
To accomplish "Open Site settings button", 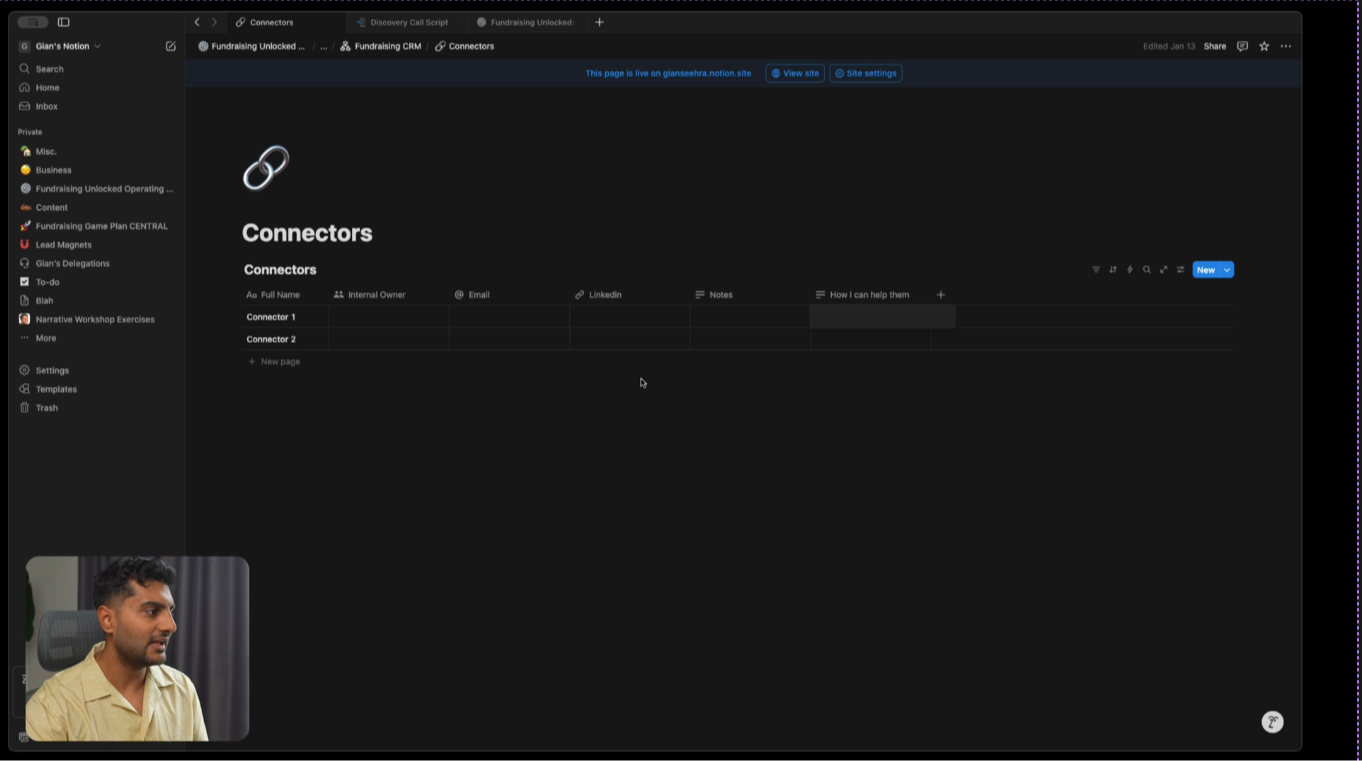I will (866, 73).
